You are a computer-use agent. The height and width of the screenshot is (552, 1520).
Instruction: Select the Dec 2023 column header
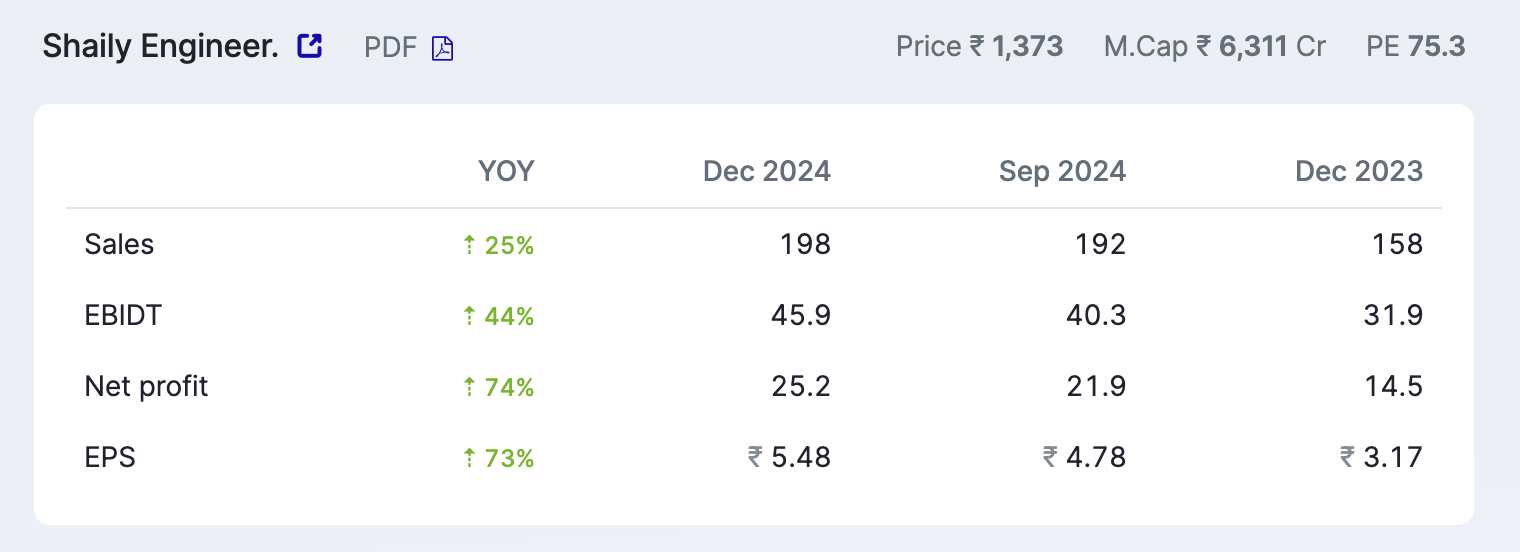pyautogui.click(x=1359, y=171)
